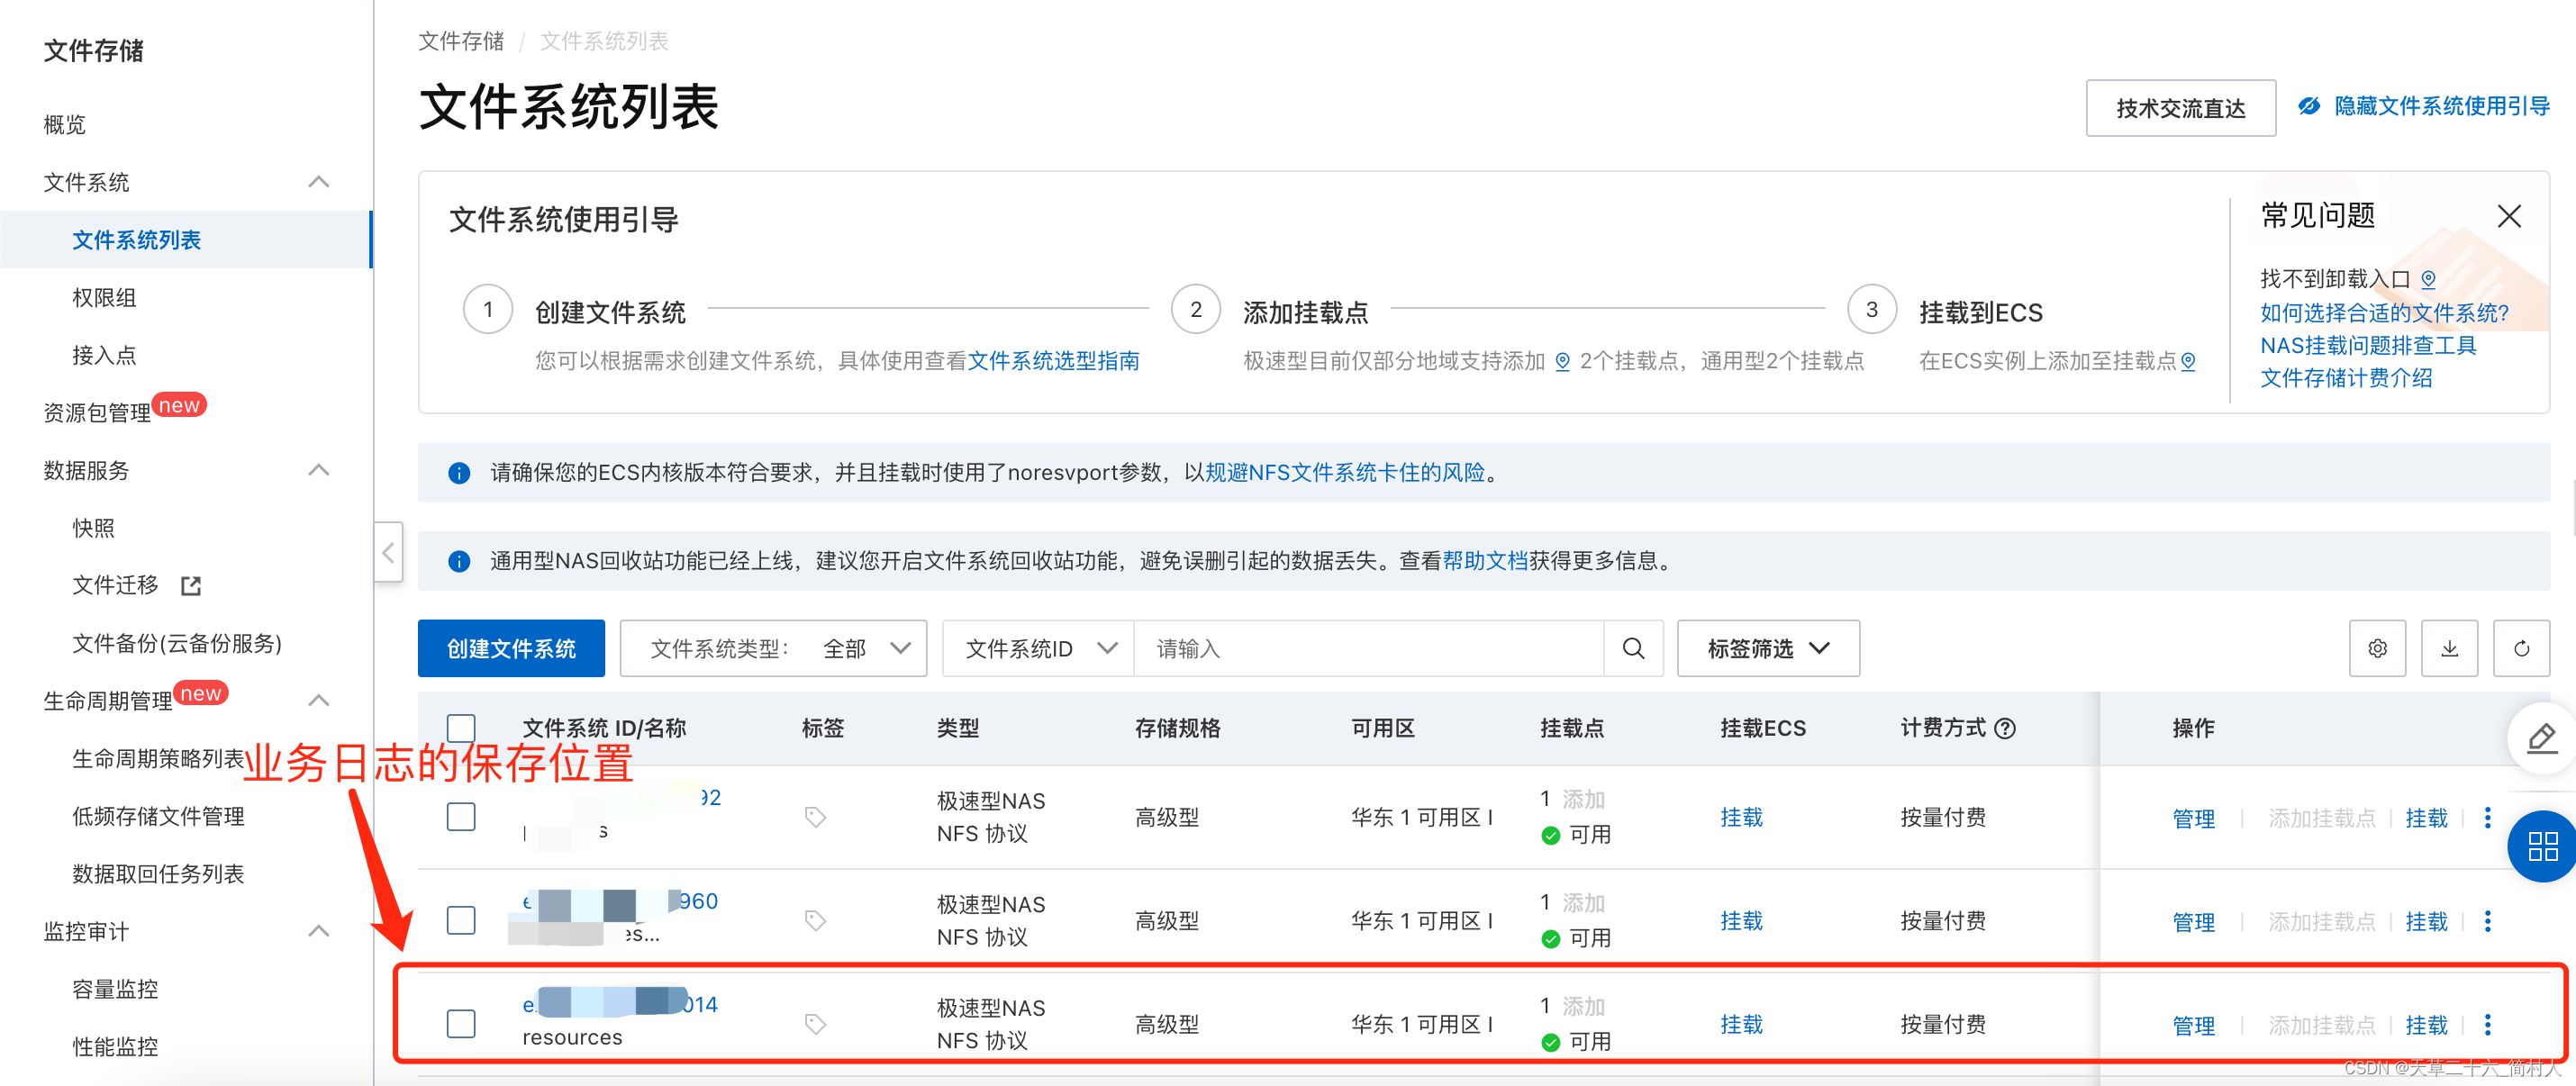This screenshot has width=2576, height=1086.
Task: Click the 隐藏文件系统使用引导 link text
Action: pos(2441,106)
